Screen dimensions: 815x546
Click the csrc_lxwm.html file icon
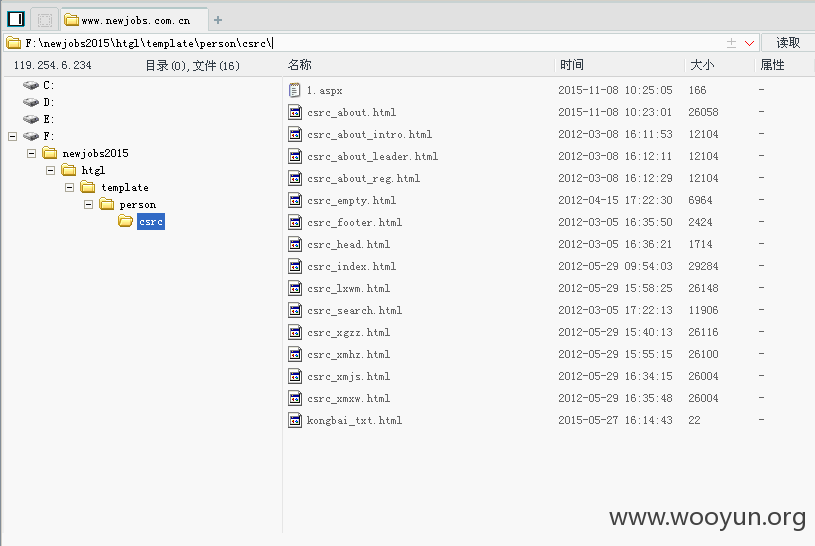[295, 288]
